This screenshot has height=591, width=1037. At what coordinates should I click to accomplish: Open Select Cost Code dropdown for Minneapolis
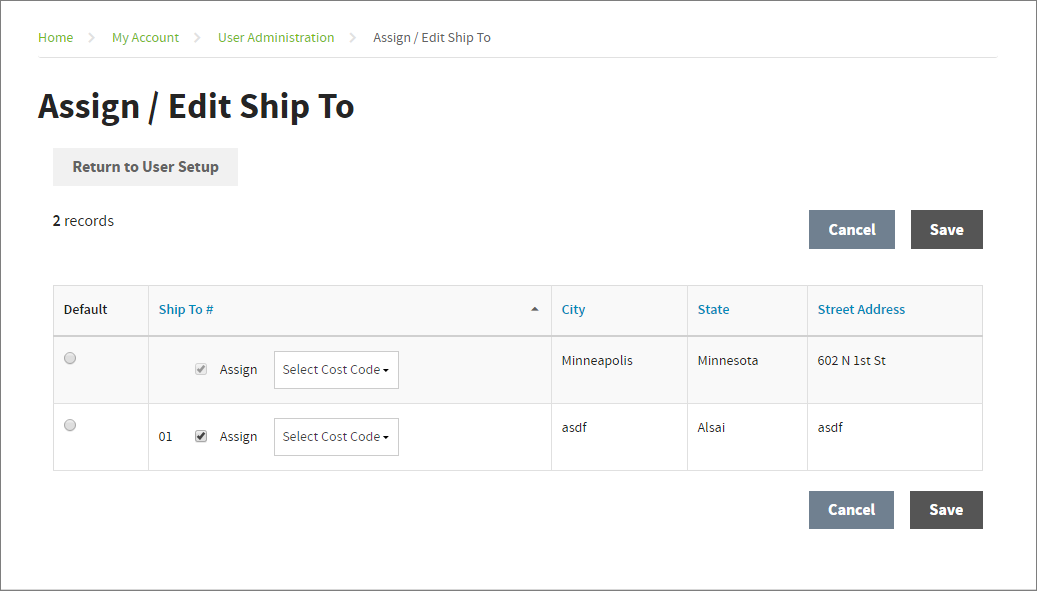point(336,370)
